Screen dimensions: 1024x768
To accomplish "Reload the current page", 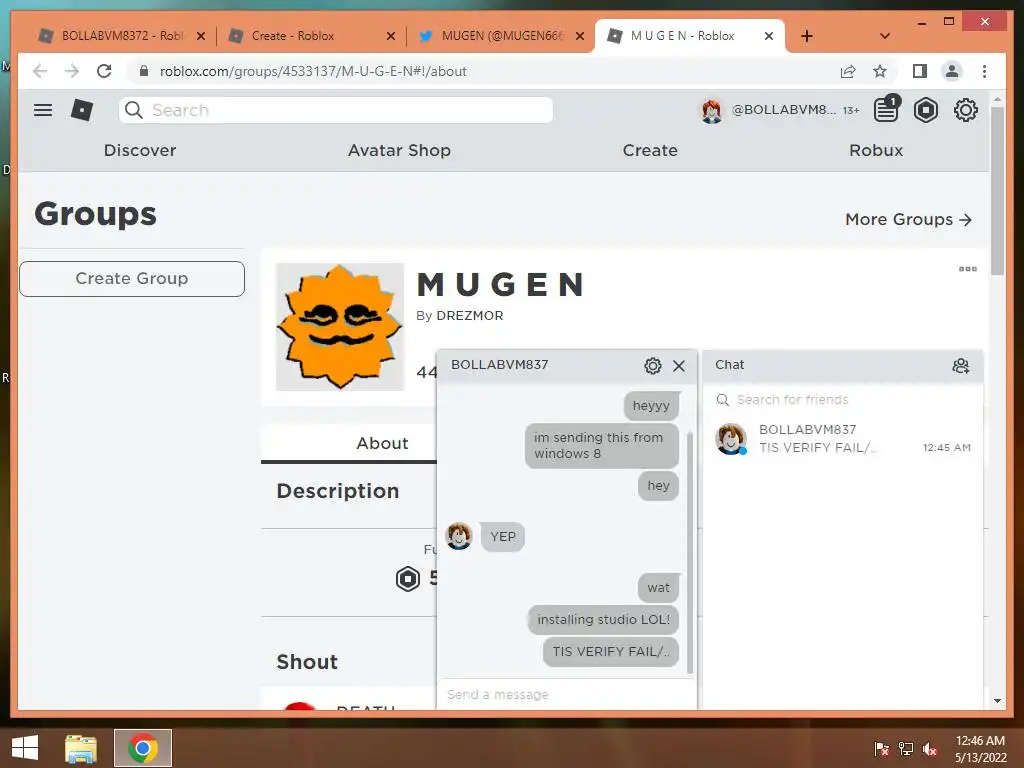I will coord(104,71).
